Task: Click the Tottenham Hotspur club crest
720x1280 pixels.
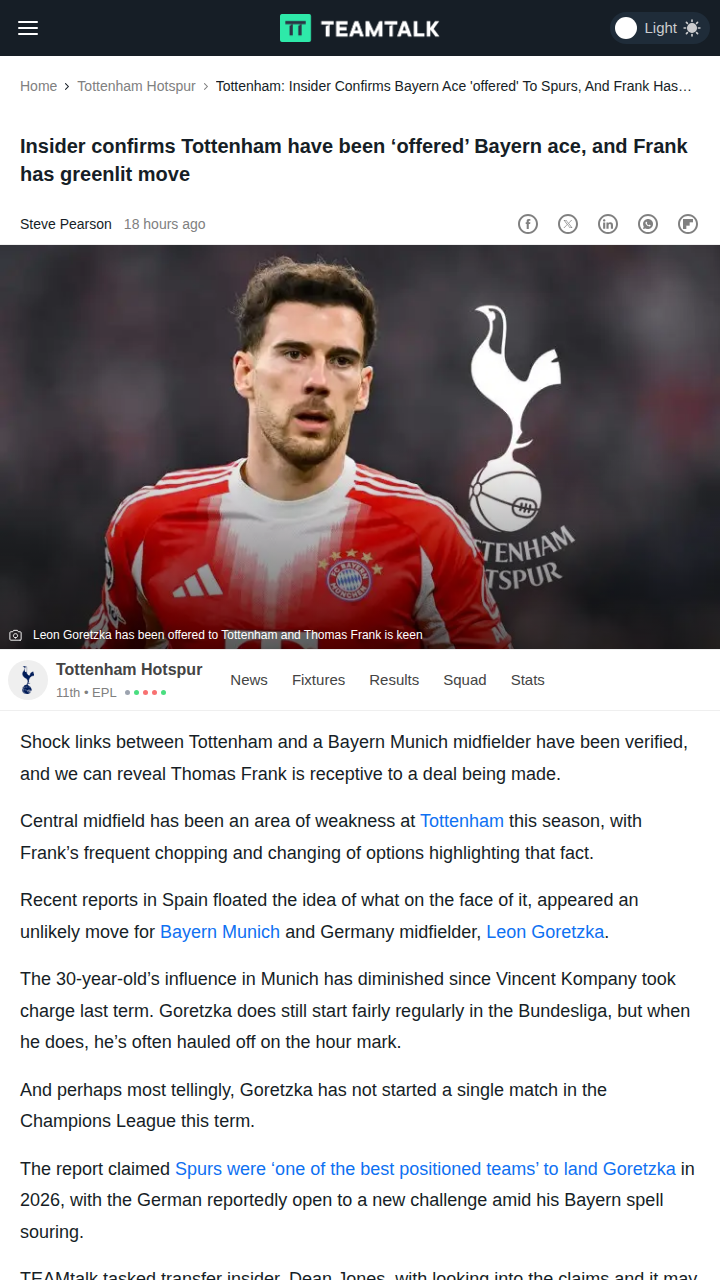Action: pos(28,680)
